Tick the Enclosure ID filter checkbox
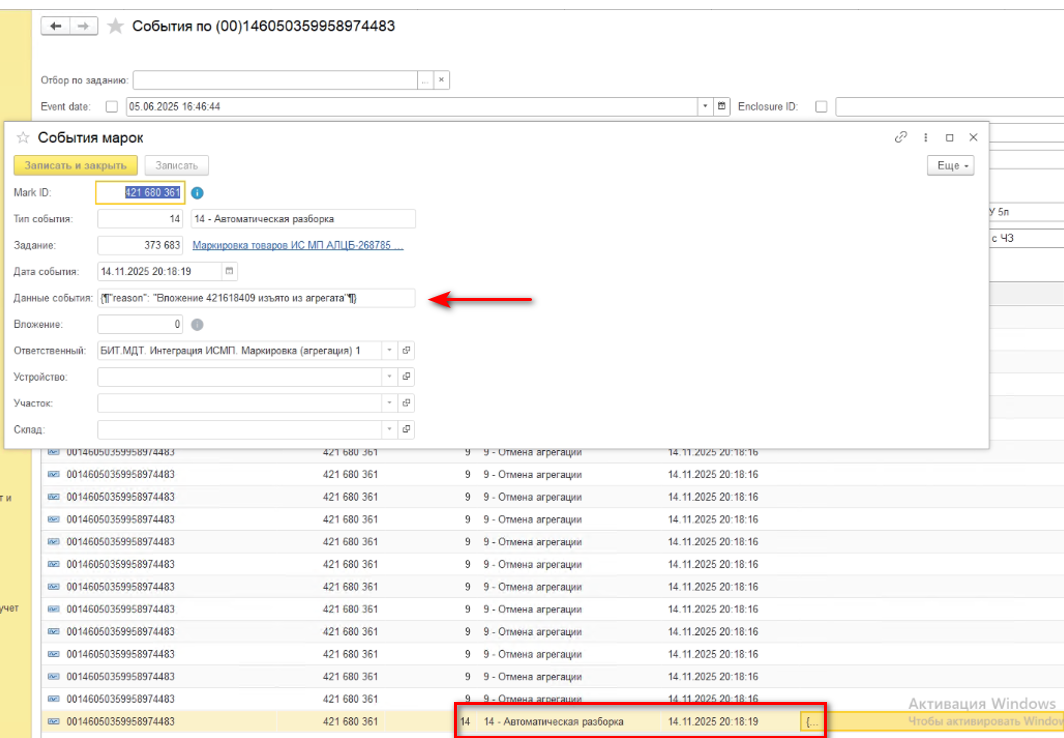This screenshot has width=1064, height=738. point(821,106)
